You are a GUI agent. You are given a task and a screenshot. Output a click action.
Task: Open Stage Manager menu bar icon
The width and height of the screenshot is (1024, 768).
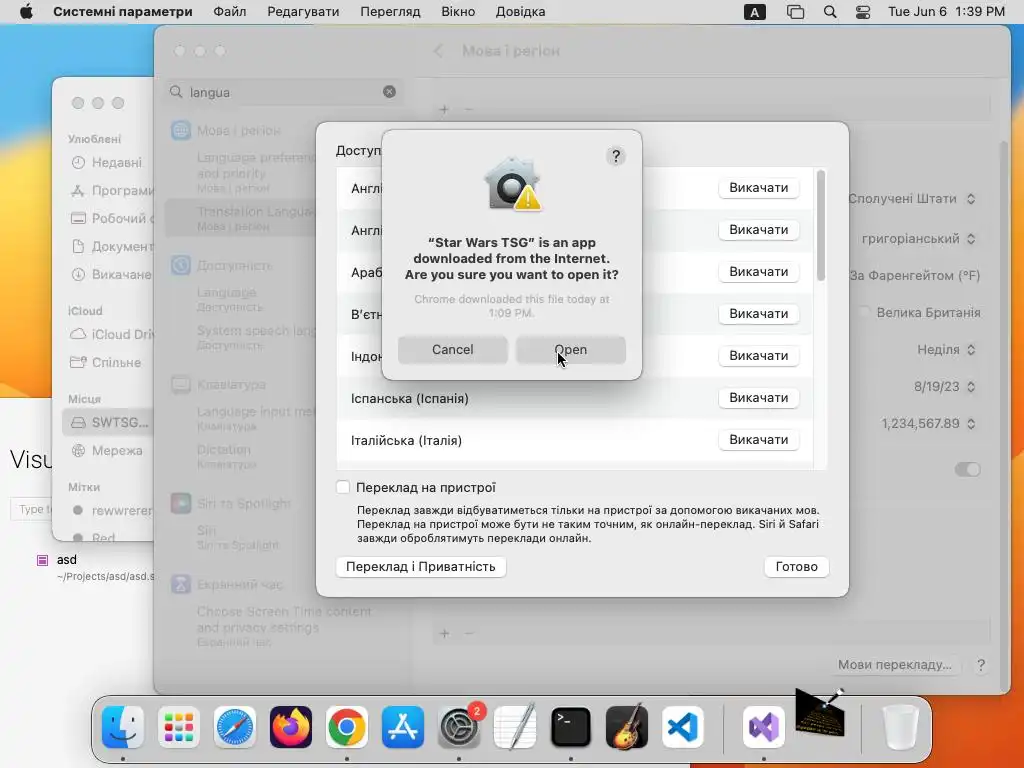tap(795, 12)
